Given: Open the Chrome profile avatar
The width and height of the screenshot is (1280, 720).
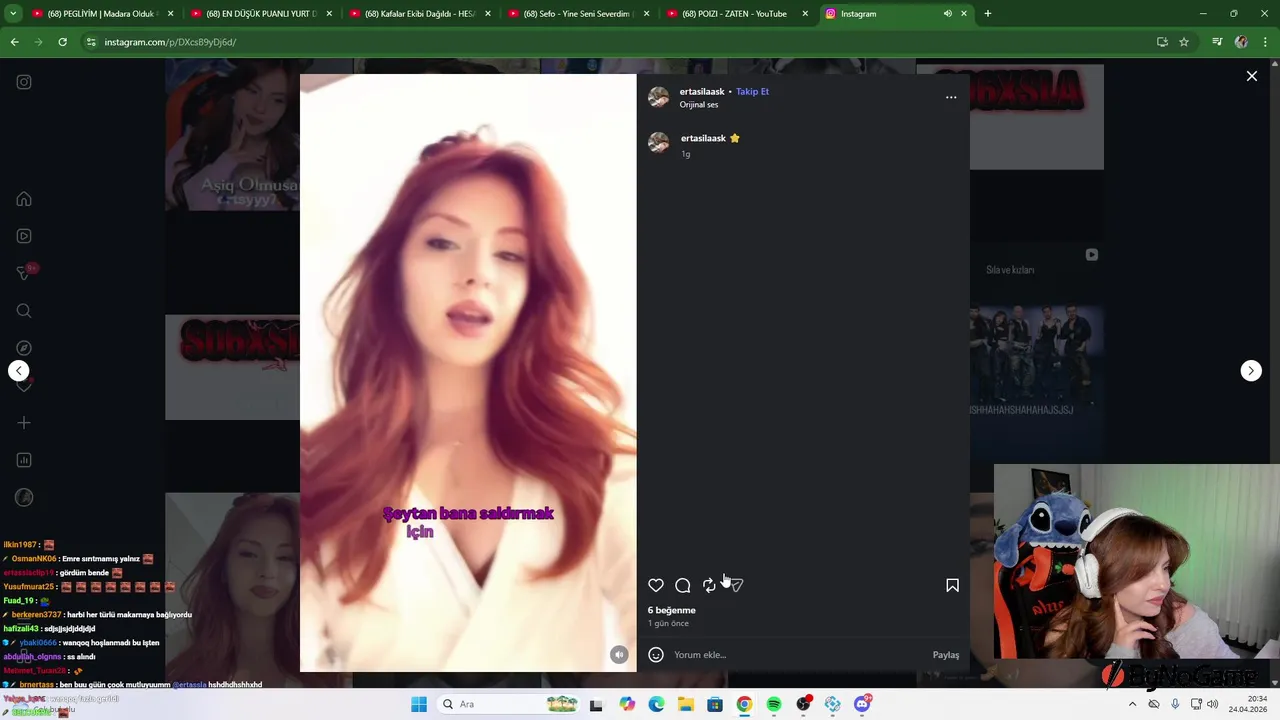Looking at the screenshot, I should tap(1241, 42).
